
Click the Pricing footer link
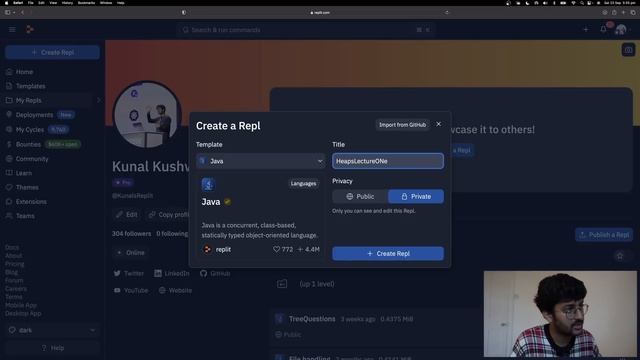tap(15, 264)
